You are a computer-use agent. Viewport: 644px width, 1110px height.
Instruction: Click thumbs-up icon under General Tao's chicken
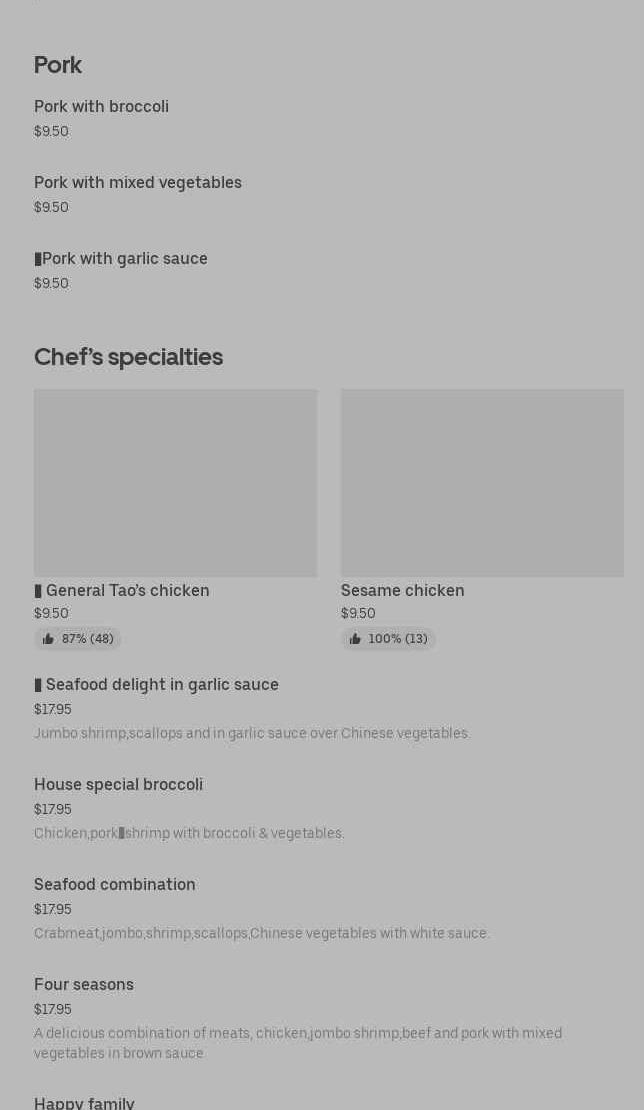(48, 639)
